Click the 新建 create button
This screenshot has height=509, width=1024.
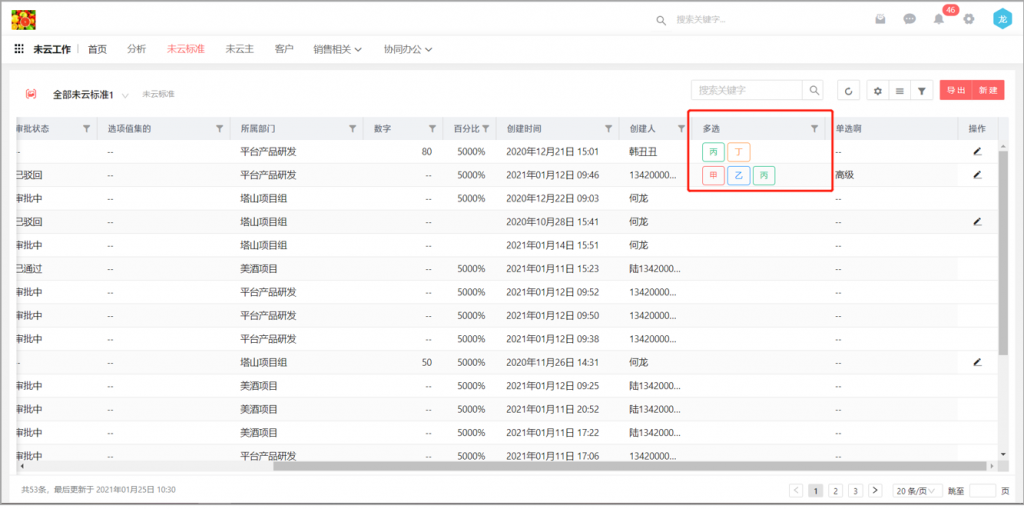pyautogui.click(x=988, y=91)
